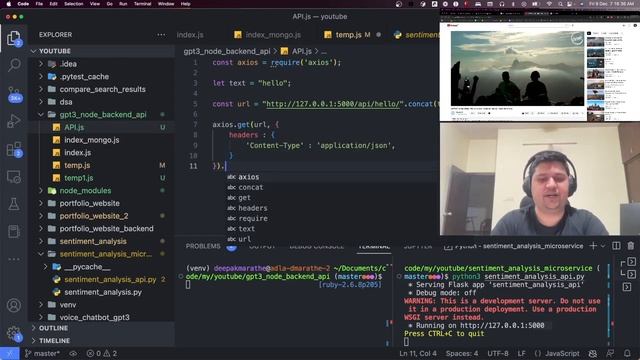The image size is (640, 360).
Task: Open the Extensions view
Action: click(x=14, y=149)
